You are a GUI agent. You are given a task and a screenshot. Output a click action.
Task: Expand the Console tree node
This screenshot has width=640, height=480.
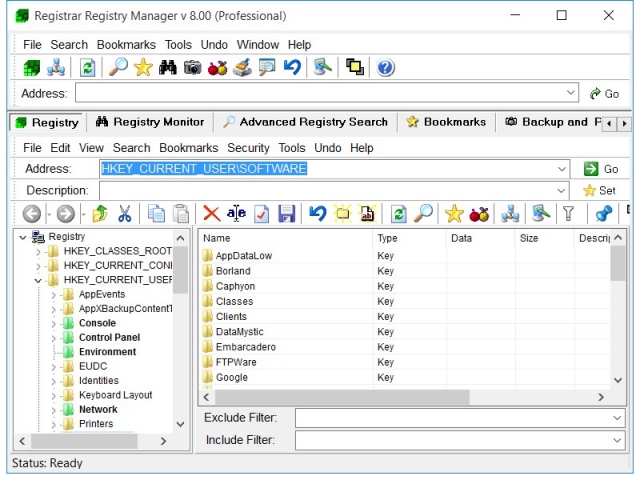53,324
